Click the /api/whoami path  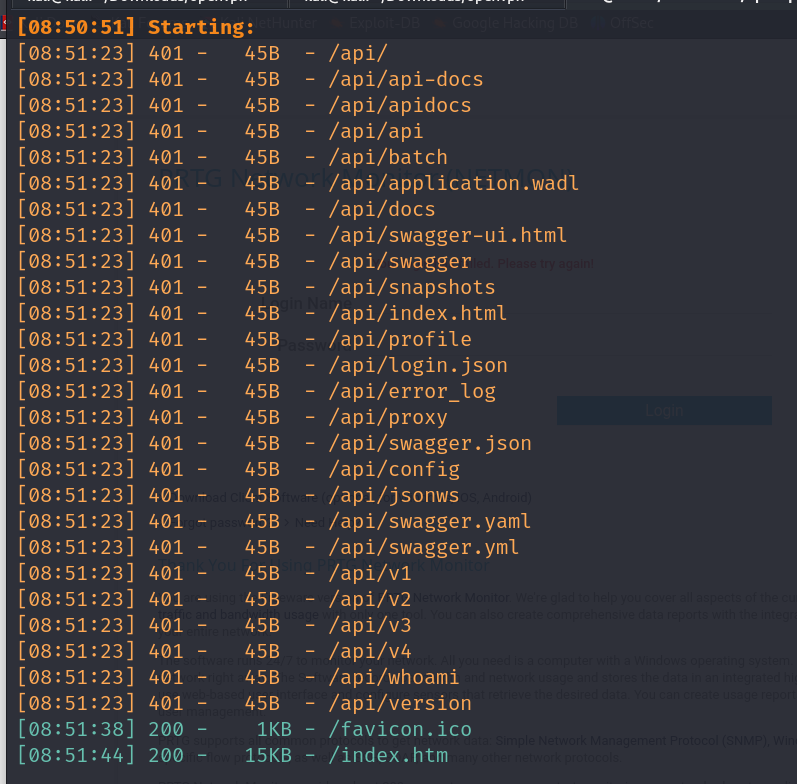(394, 677)
